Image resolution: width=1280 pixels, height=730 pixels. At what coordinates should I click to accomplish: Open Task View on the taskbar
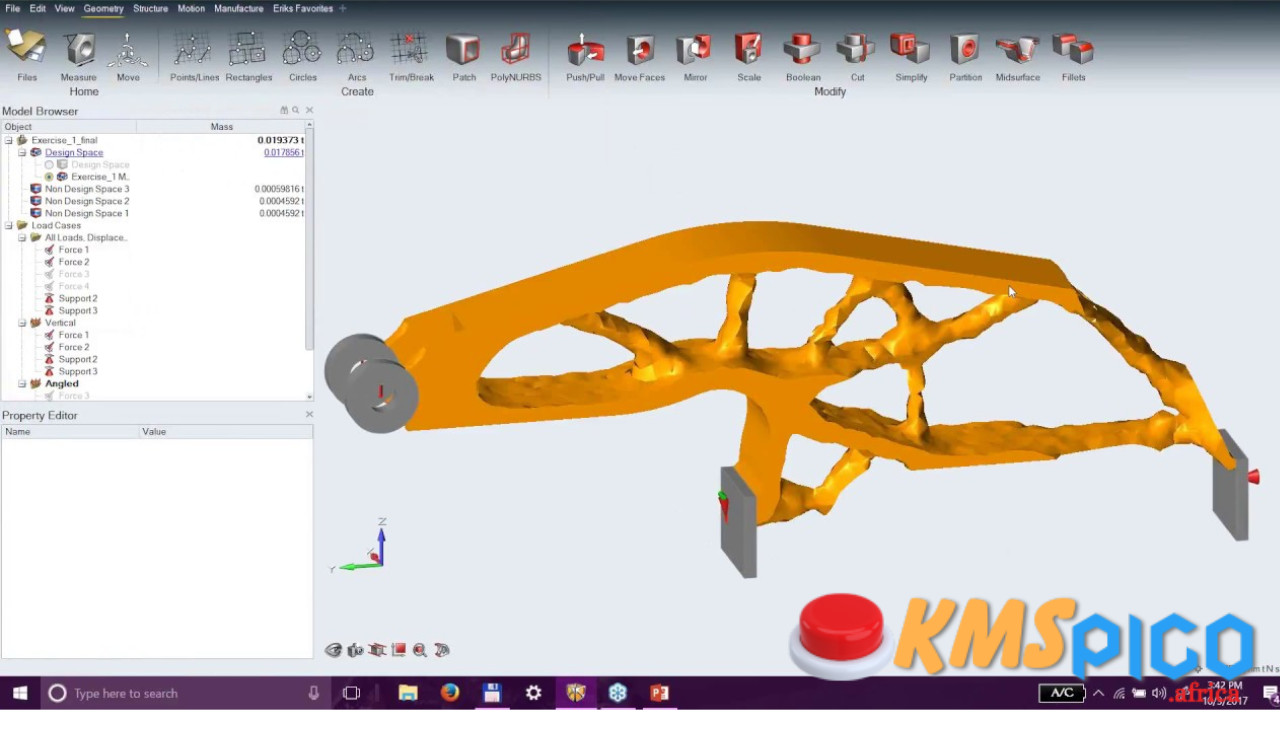351,693
